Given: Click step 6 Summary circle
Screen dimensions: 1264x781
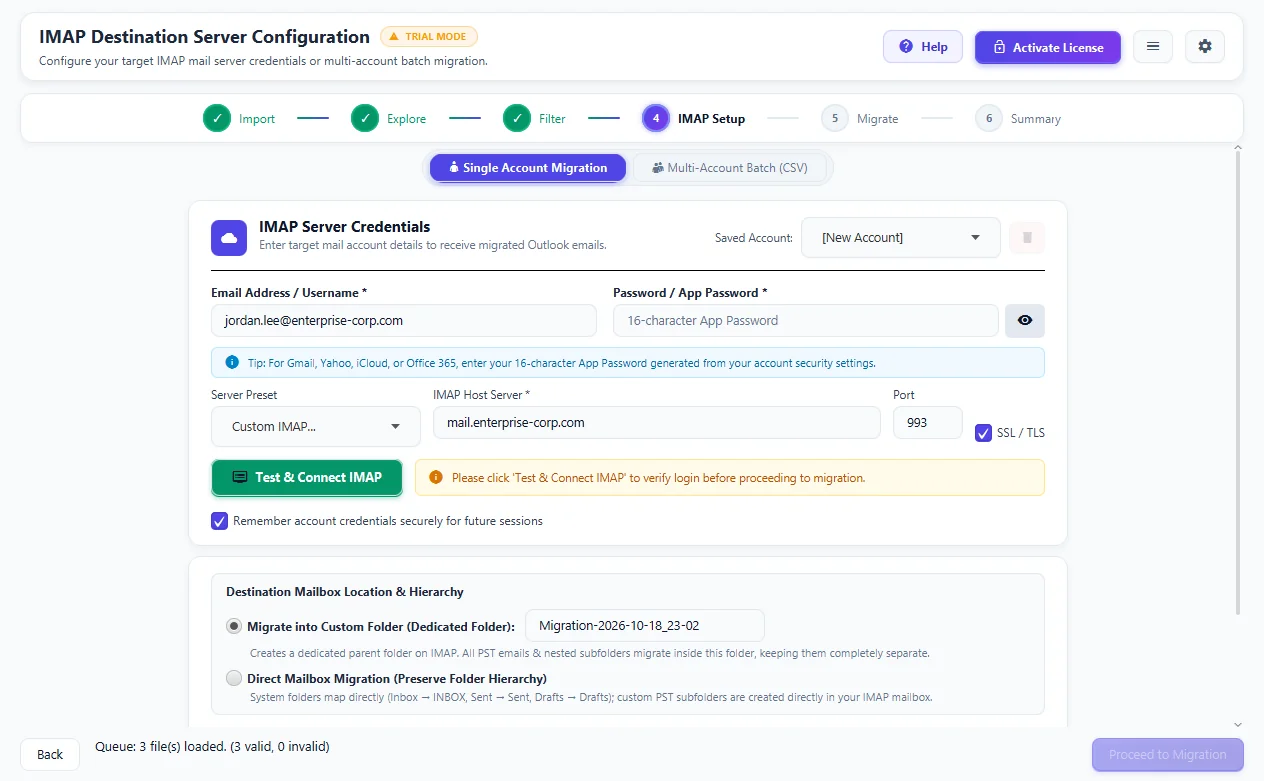Looking at the screenshot, I should pos(989,118).
